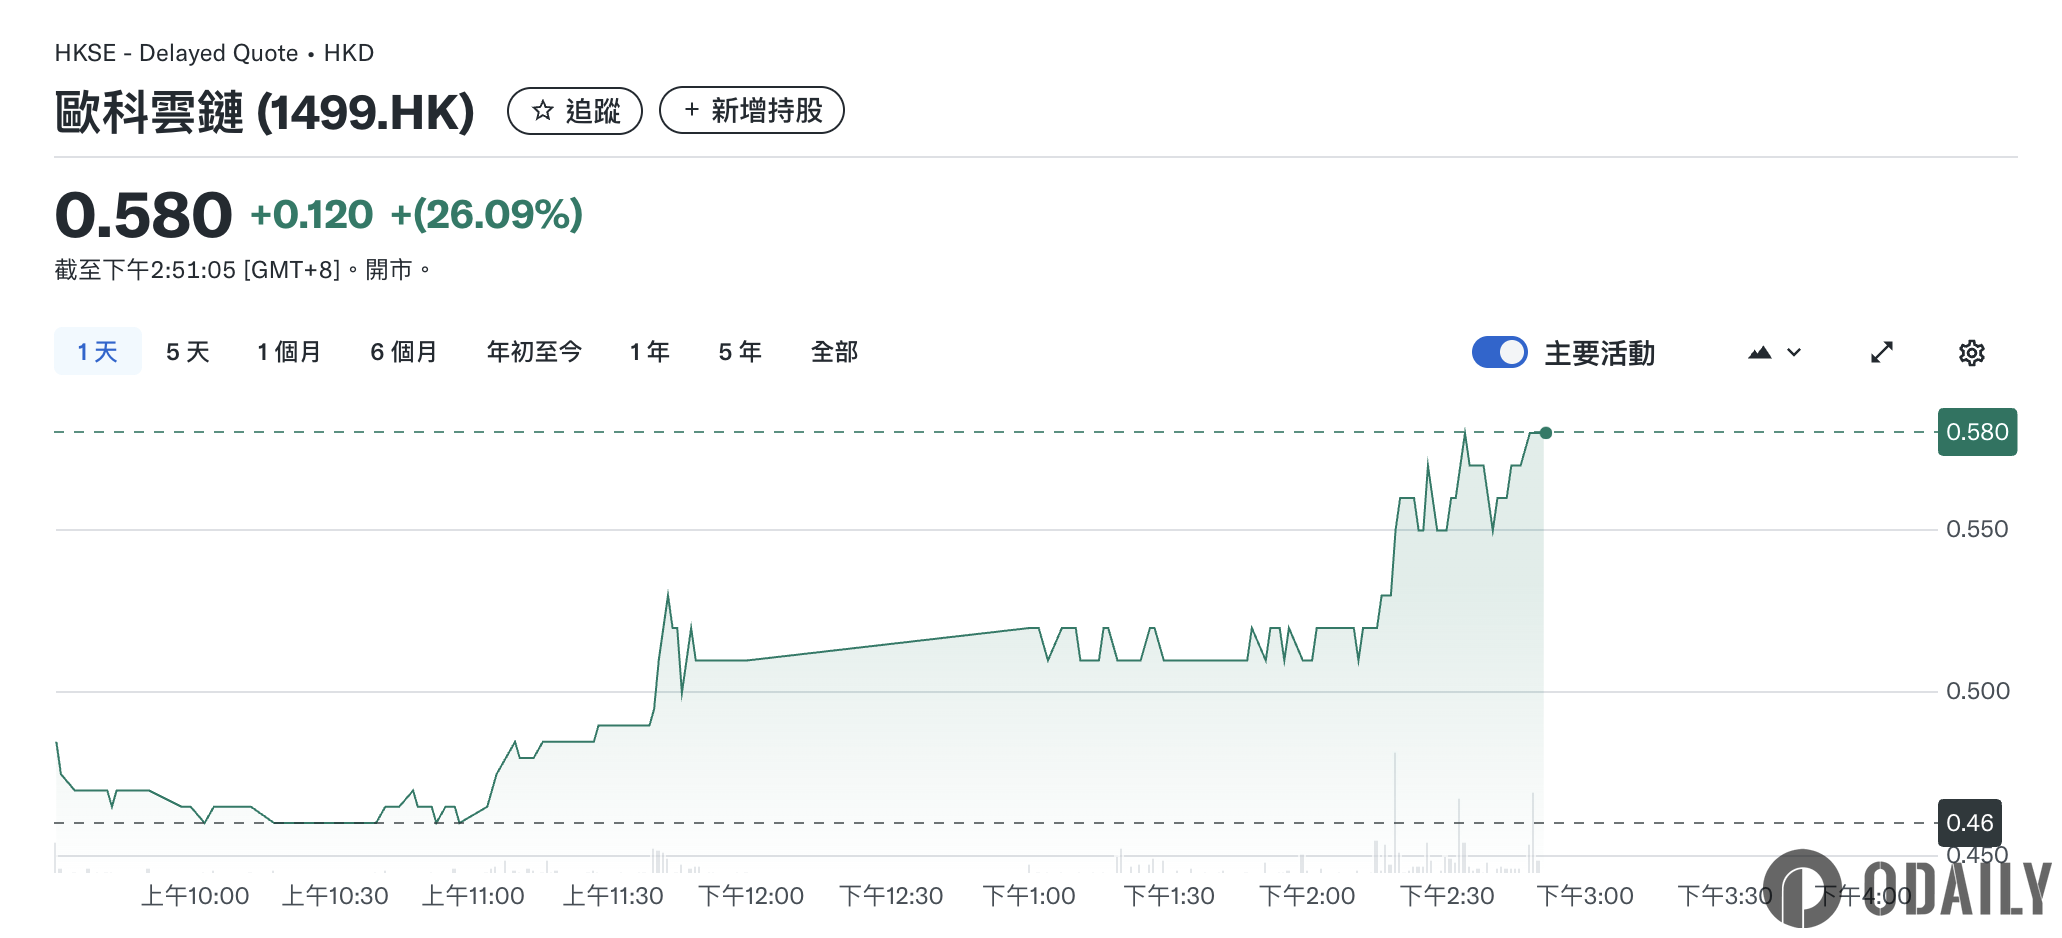
Task: Choose the 1 個月 time range
Action: [x=289, y=352]
